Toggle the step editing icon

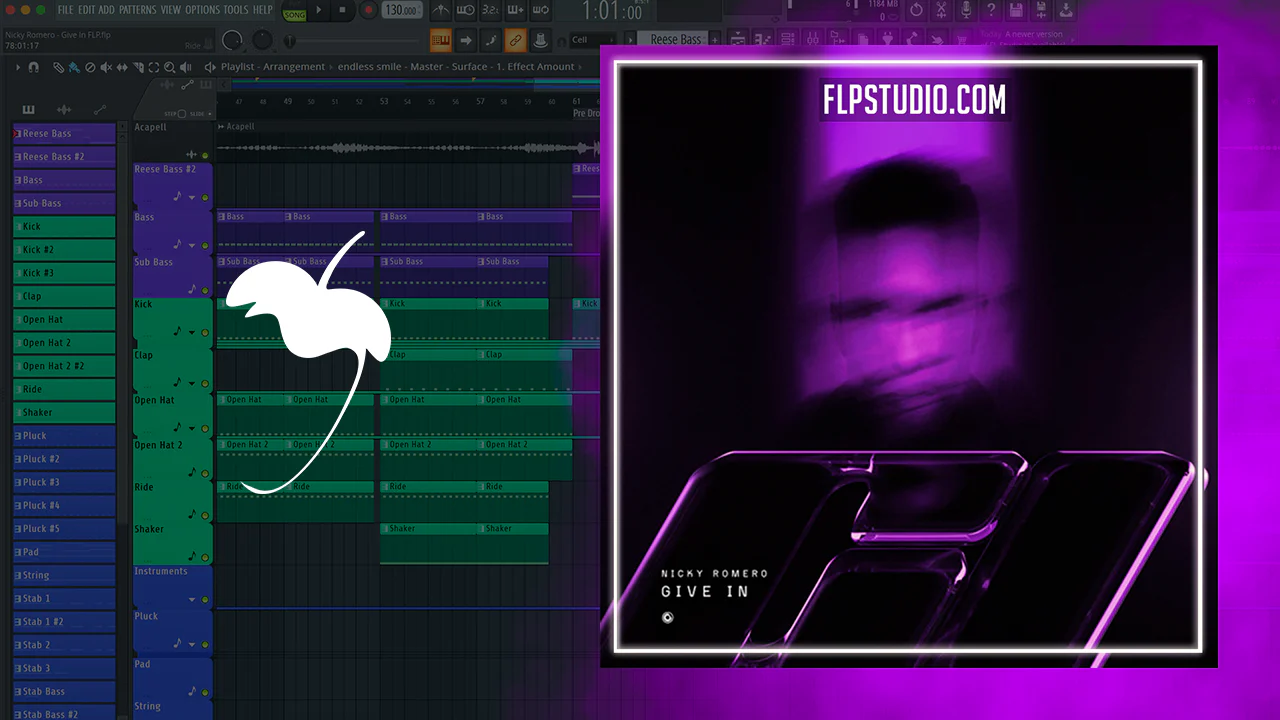pyautogui.click(x=490, y=40)
